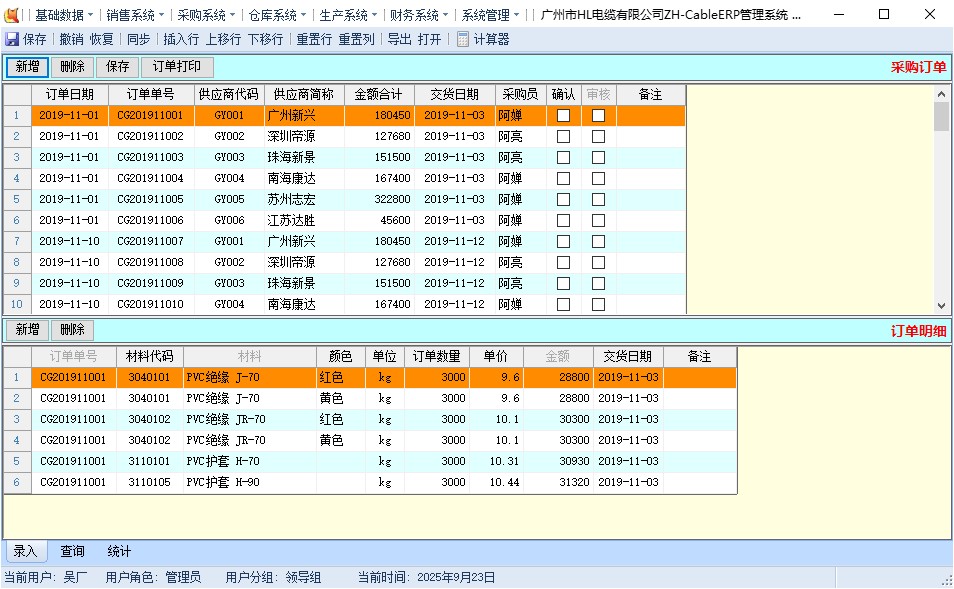Switch to the 统计 tab
This screenshot has width=954, height=589.
click(x=119, y=551)
